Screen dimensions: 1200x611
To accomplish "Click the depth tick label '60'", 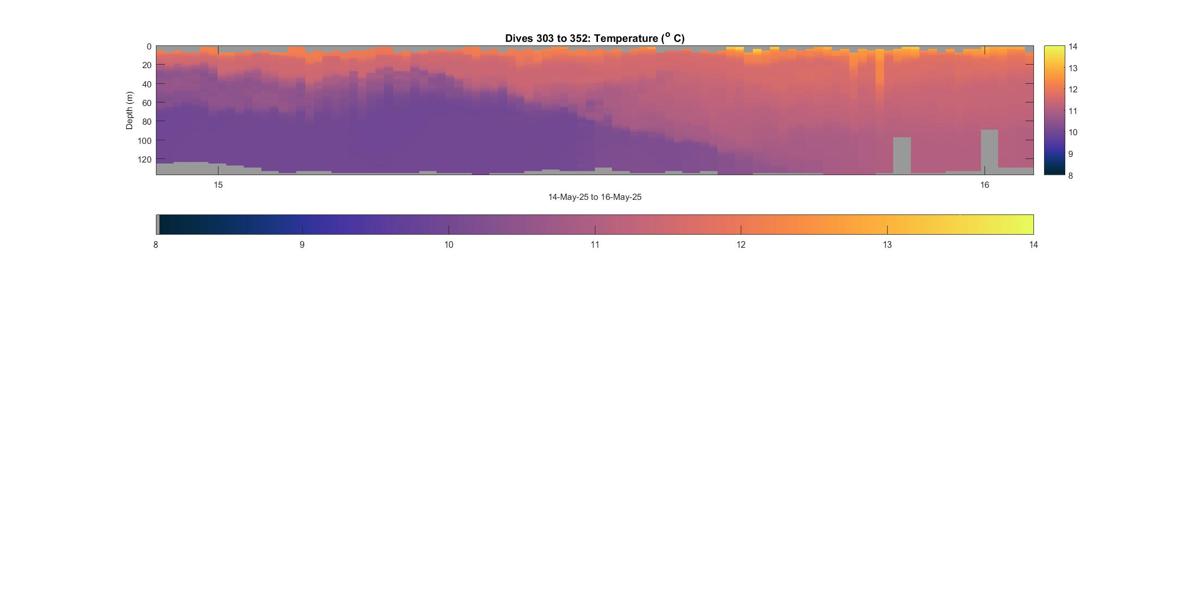I will tap(147, 103).
